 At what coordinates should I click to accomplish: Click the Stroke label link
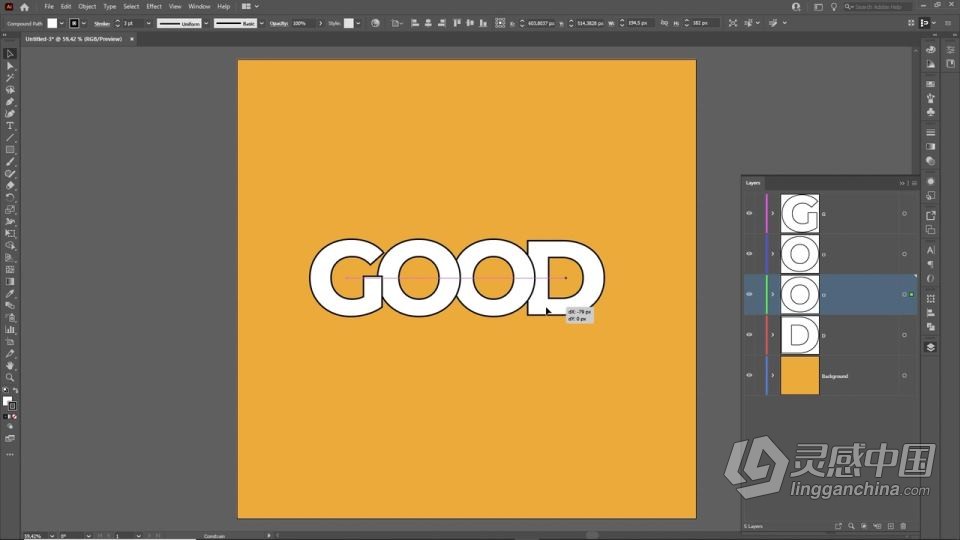click(x=102, y=23)
